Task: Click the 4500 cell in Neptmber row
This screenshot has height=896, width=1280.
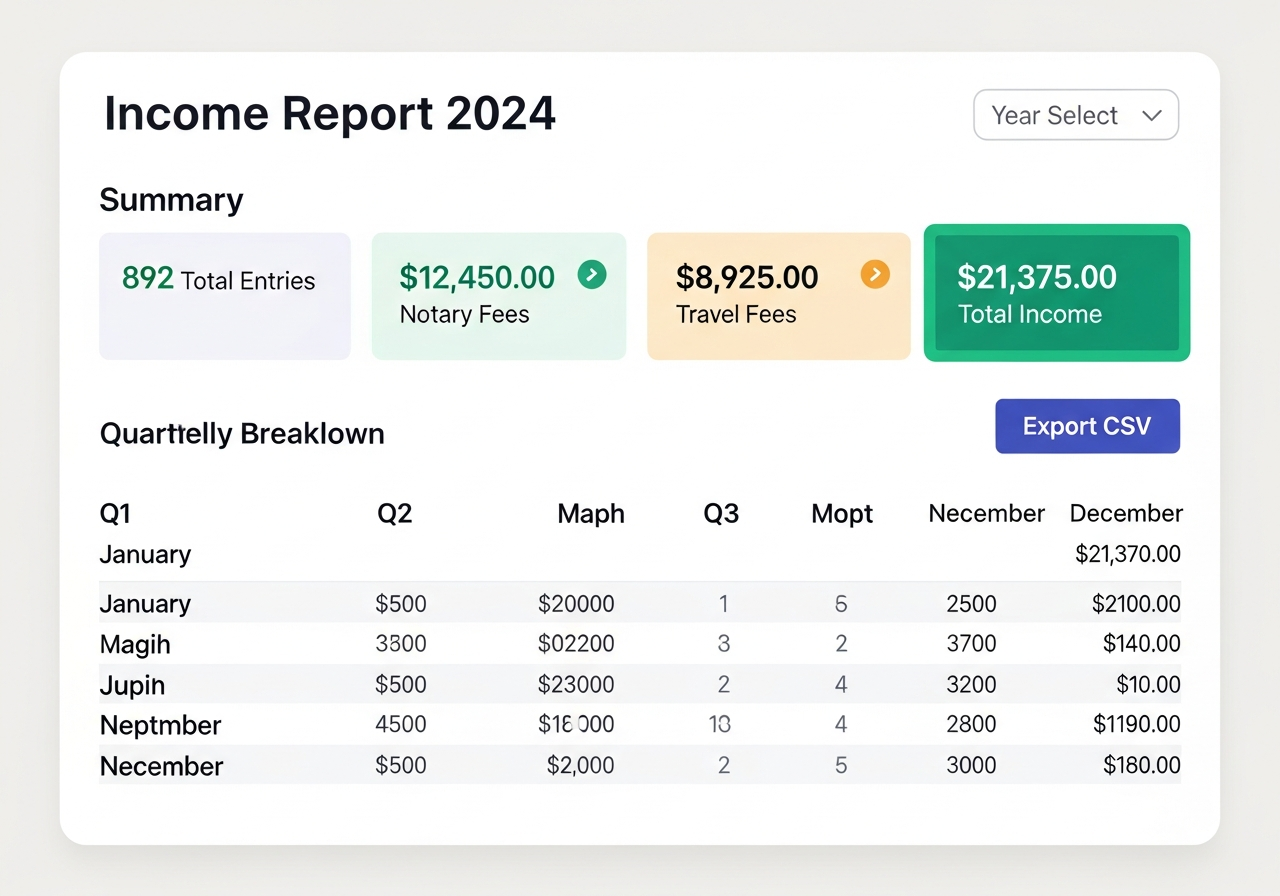Action: (x=401, y=724)
